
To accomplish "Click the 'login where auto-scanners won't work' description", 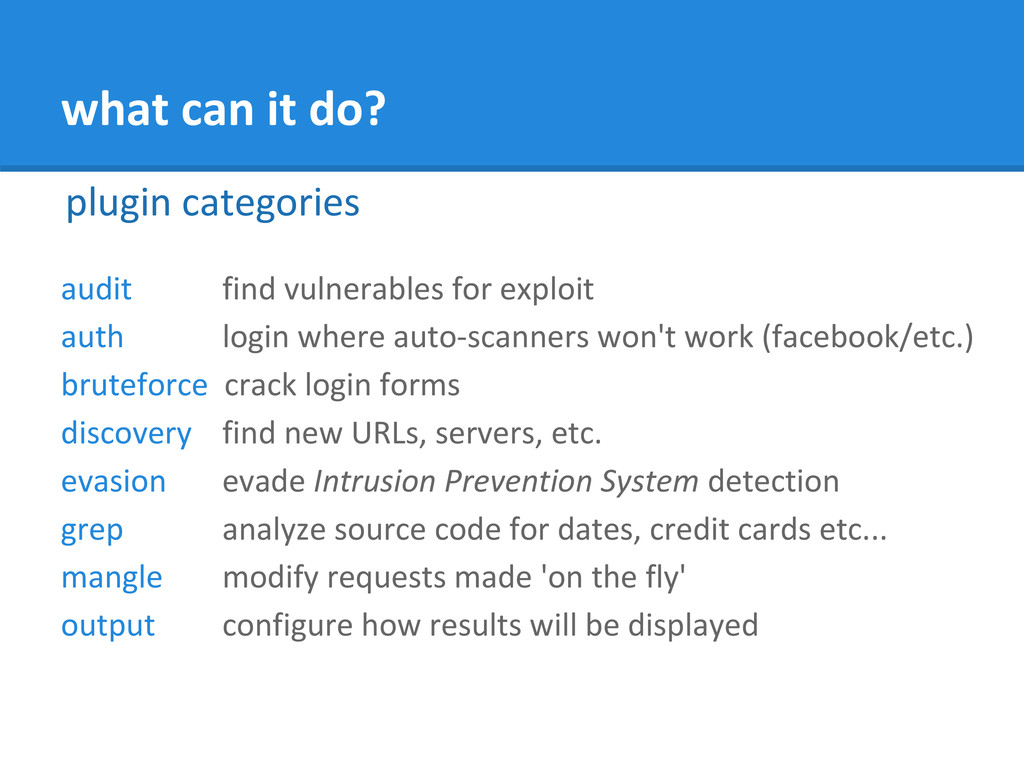I will pyautogui.click(x=488, y=337).
